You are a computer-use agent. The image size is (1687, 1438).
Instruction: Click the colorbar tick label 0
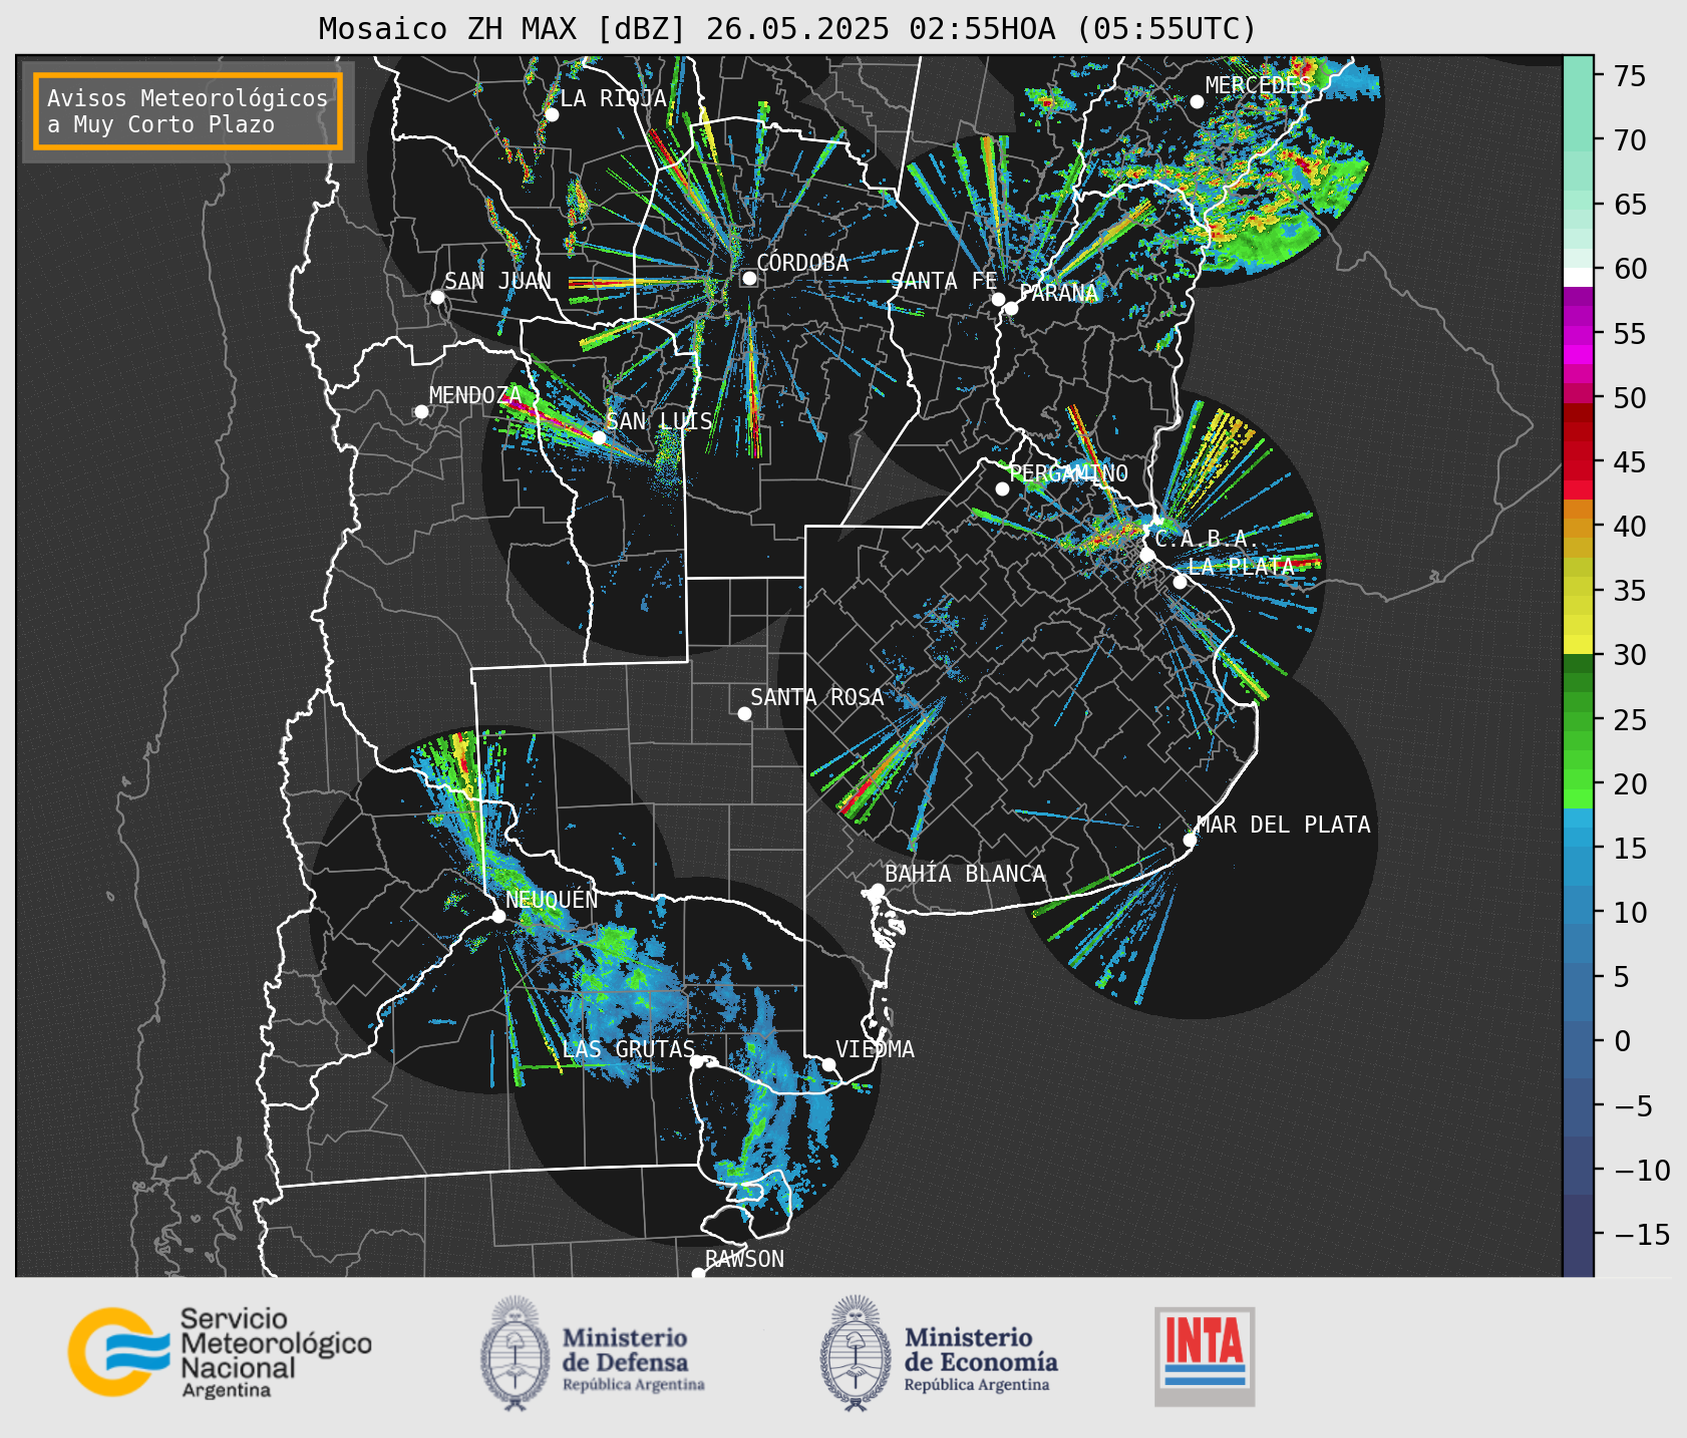click(x=1622, y=1041)
